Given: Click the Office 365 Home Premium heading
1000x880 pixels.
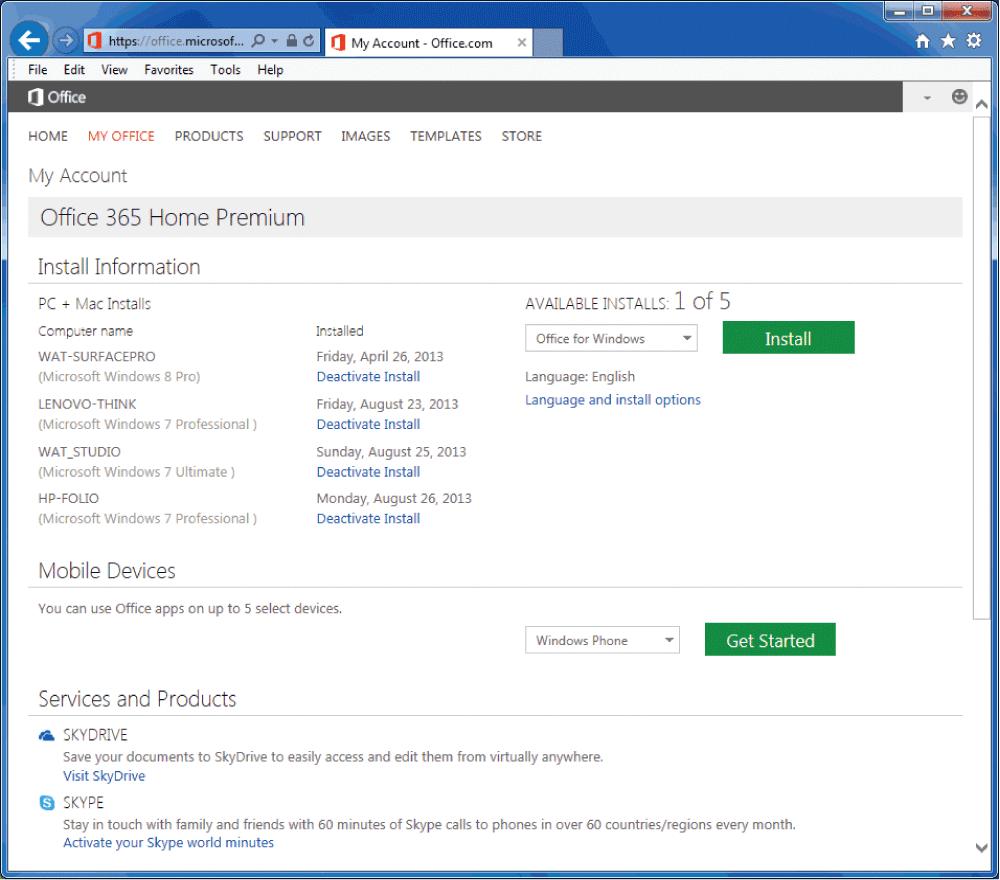Looking at the screenshot, I should point(172,217).
